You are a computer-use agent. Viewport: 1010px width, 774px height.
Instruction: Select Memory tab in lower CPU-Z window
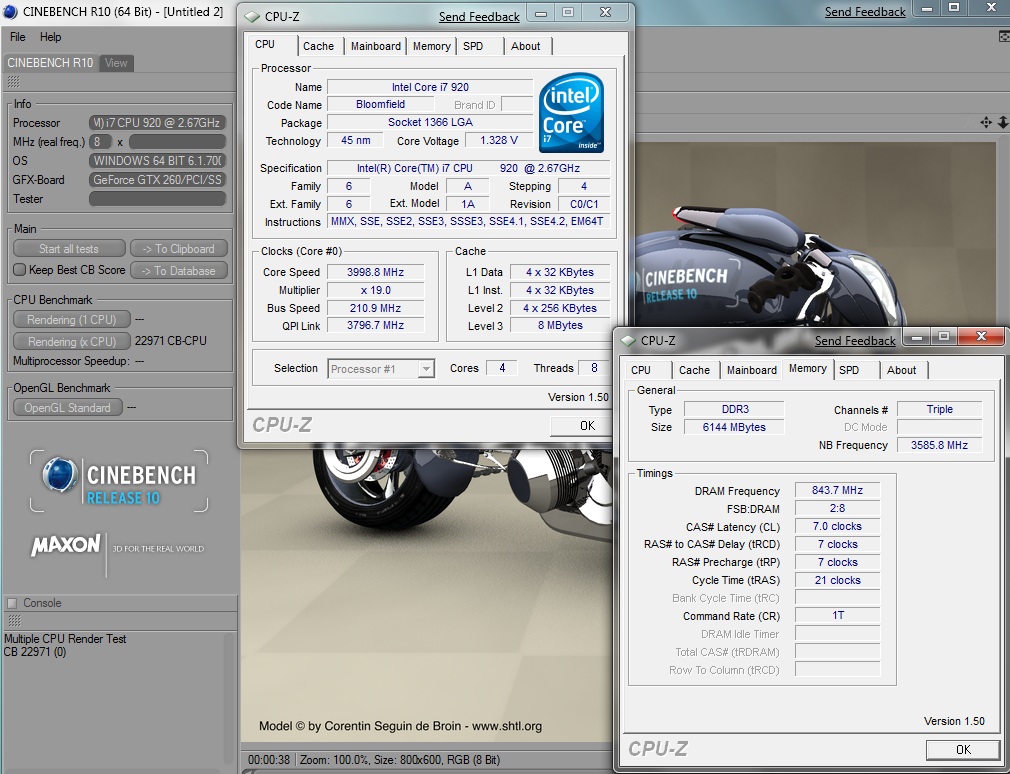808,368
